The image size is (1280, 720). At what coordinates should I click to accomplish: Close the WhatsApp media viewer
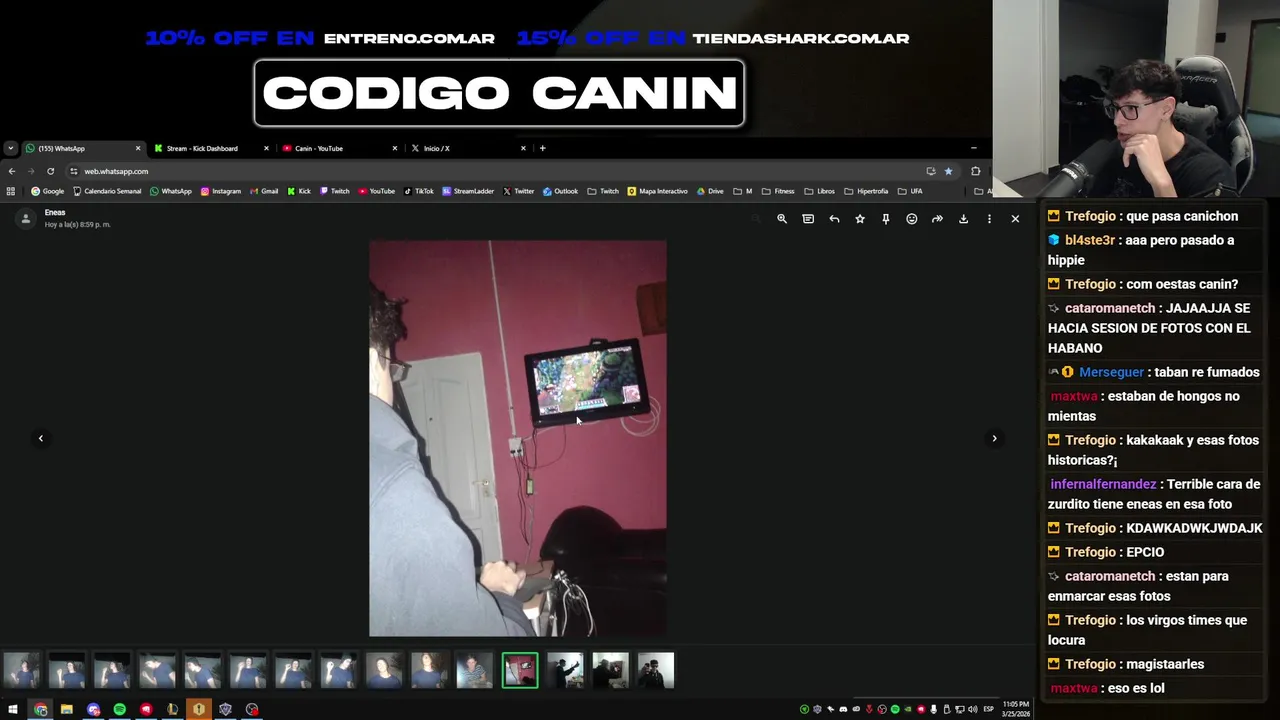click(1015, 219)
